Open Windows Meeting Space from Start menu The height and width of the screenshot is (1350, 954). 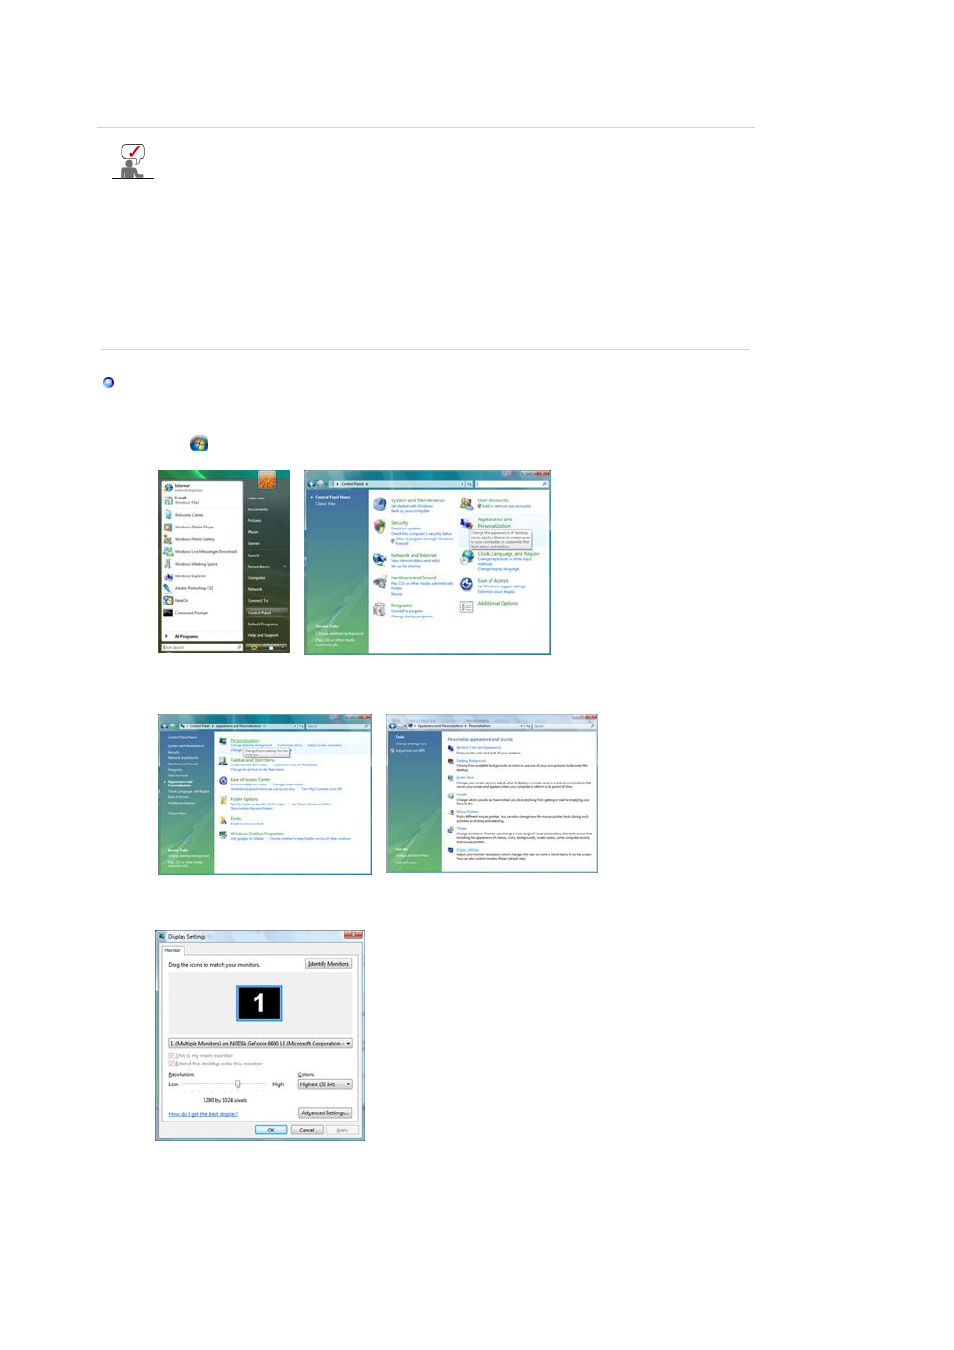tap(191, 564)
